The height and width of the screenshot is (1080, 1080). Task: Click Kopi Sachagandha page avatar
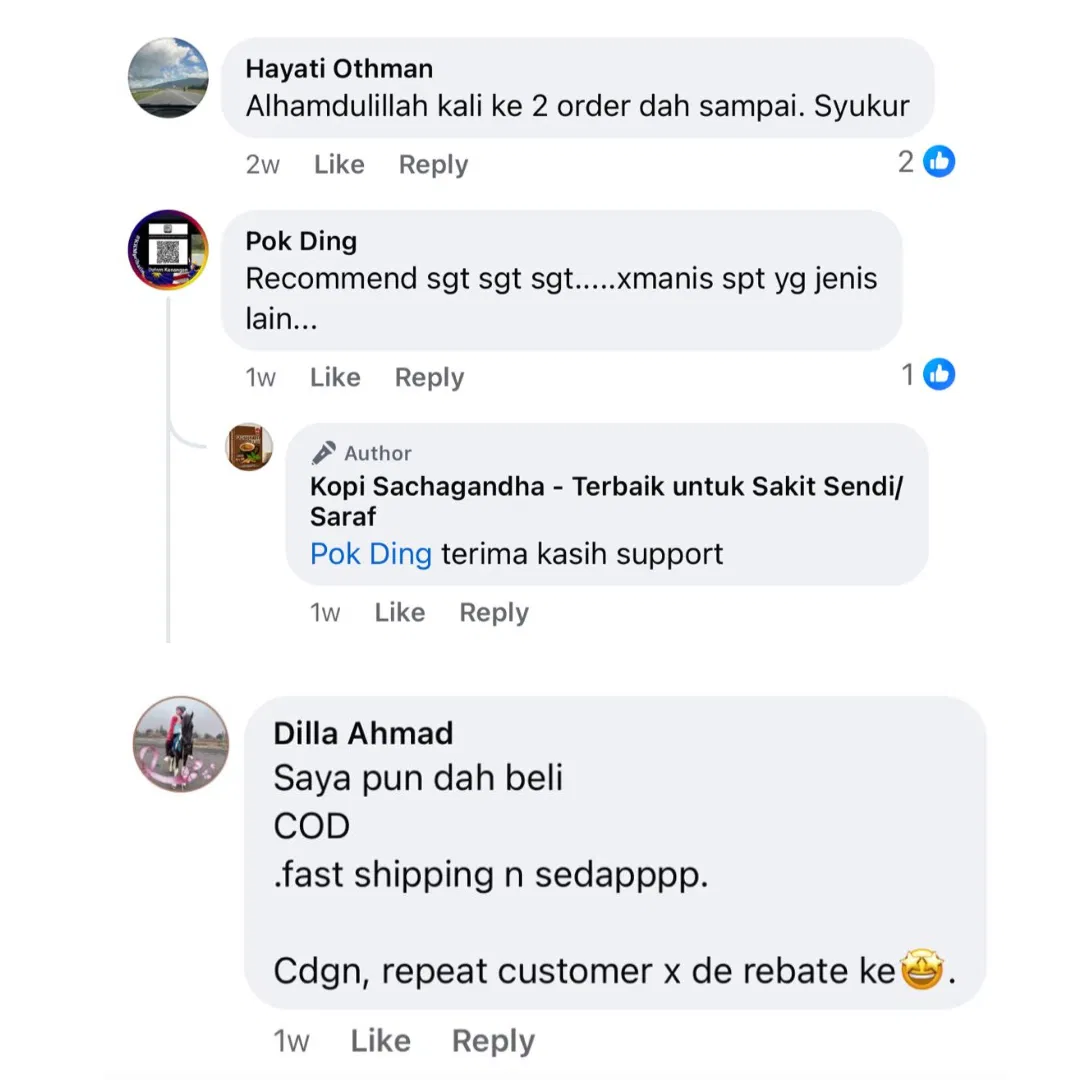(x=250, y=447)
